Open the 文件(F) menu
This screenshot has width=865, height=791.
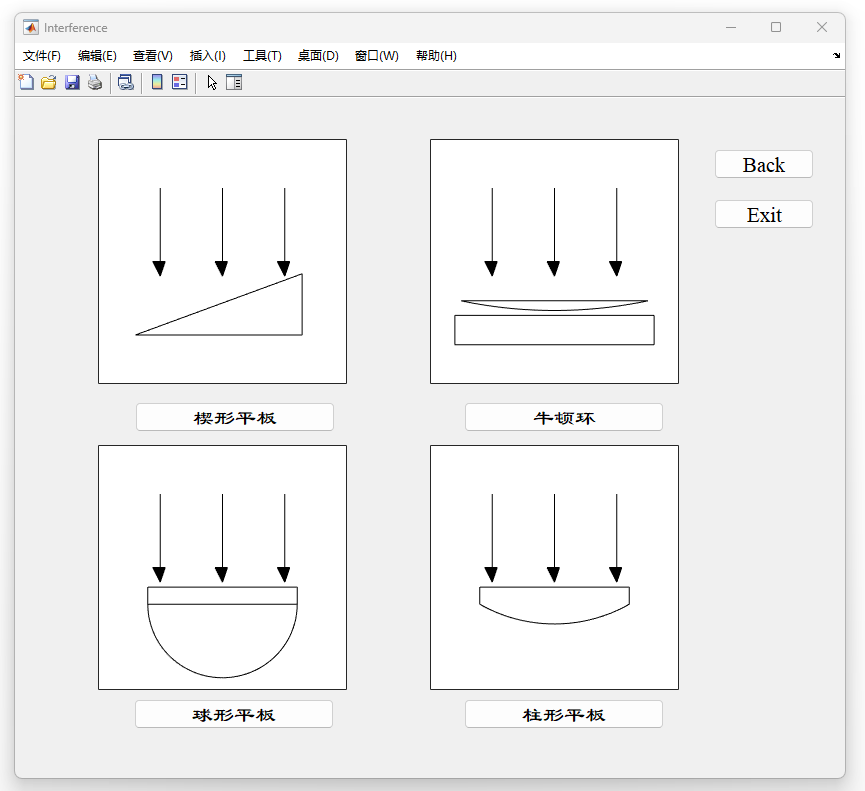coord(42,56)
